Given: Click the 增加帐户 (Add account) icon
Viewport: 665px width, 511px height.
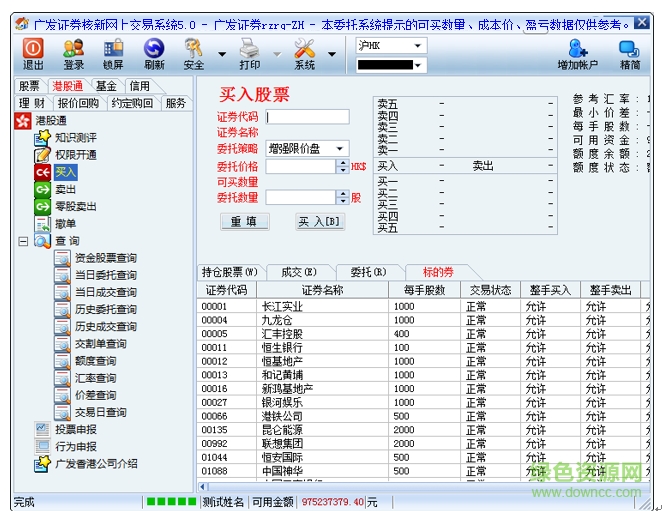Looking at the screenshot, I should [577, 53].
